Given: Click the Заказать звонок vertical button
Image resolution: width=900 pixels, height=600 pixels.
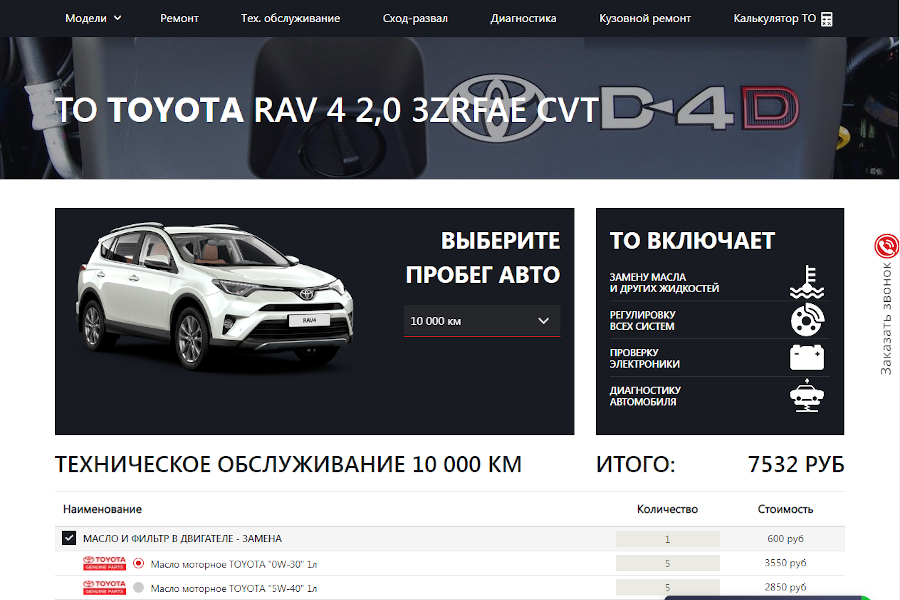Looking at the screenshot, I should coord(886,320).
